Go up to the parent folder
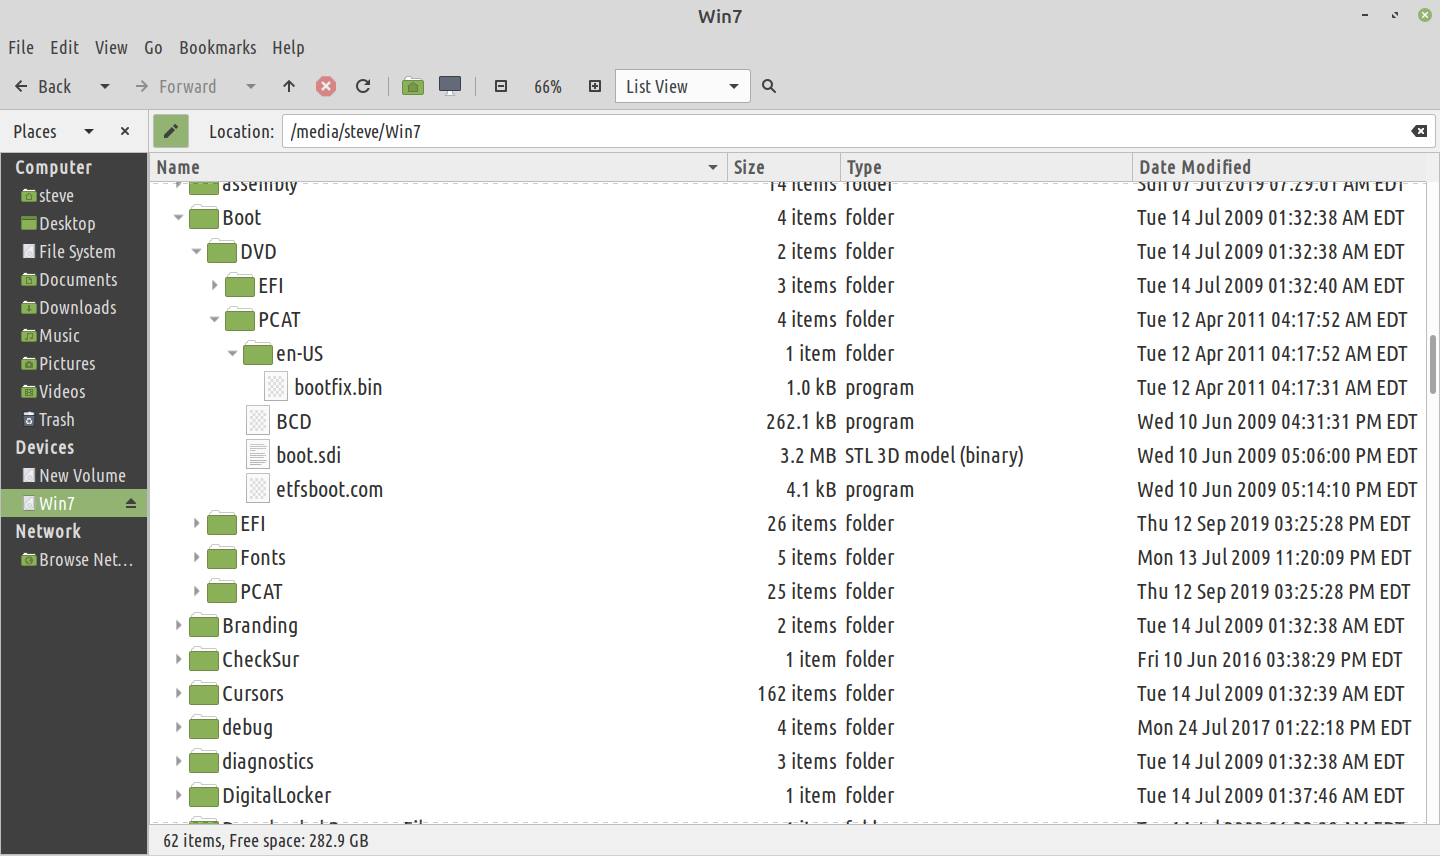1440x856 pixels. (289, 87)
